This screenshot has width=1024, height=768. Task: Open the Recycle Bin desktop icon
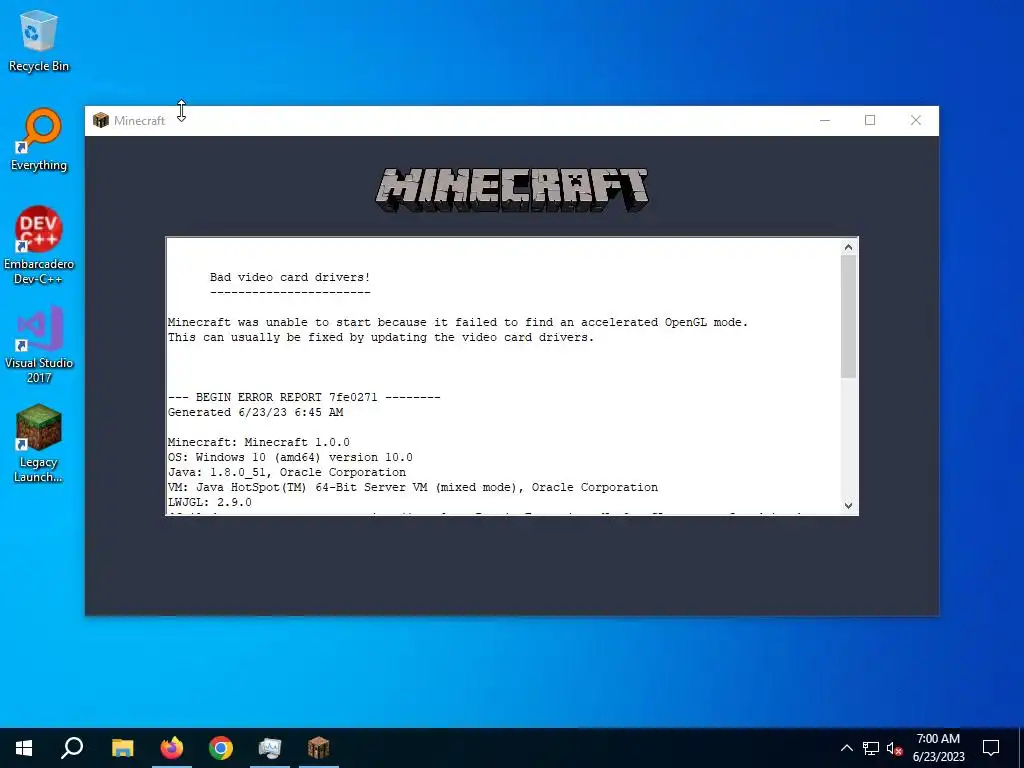point(39,40)
